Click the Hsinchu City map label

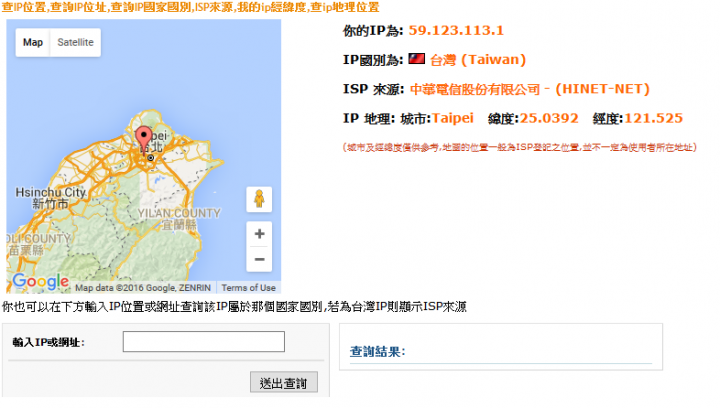[x=51, y=198]
